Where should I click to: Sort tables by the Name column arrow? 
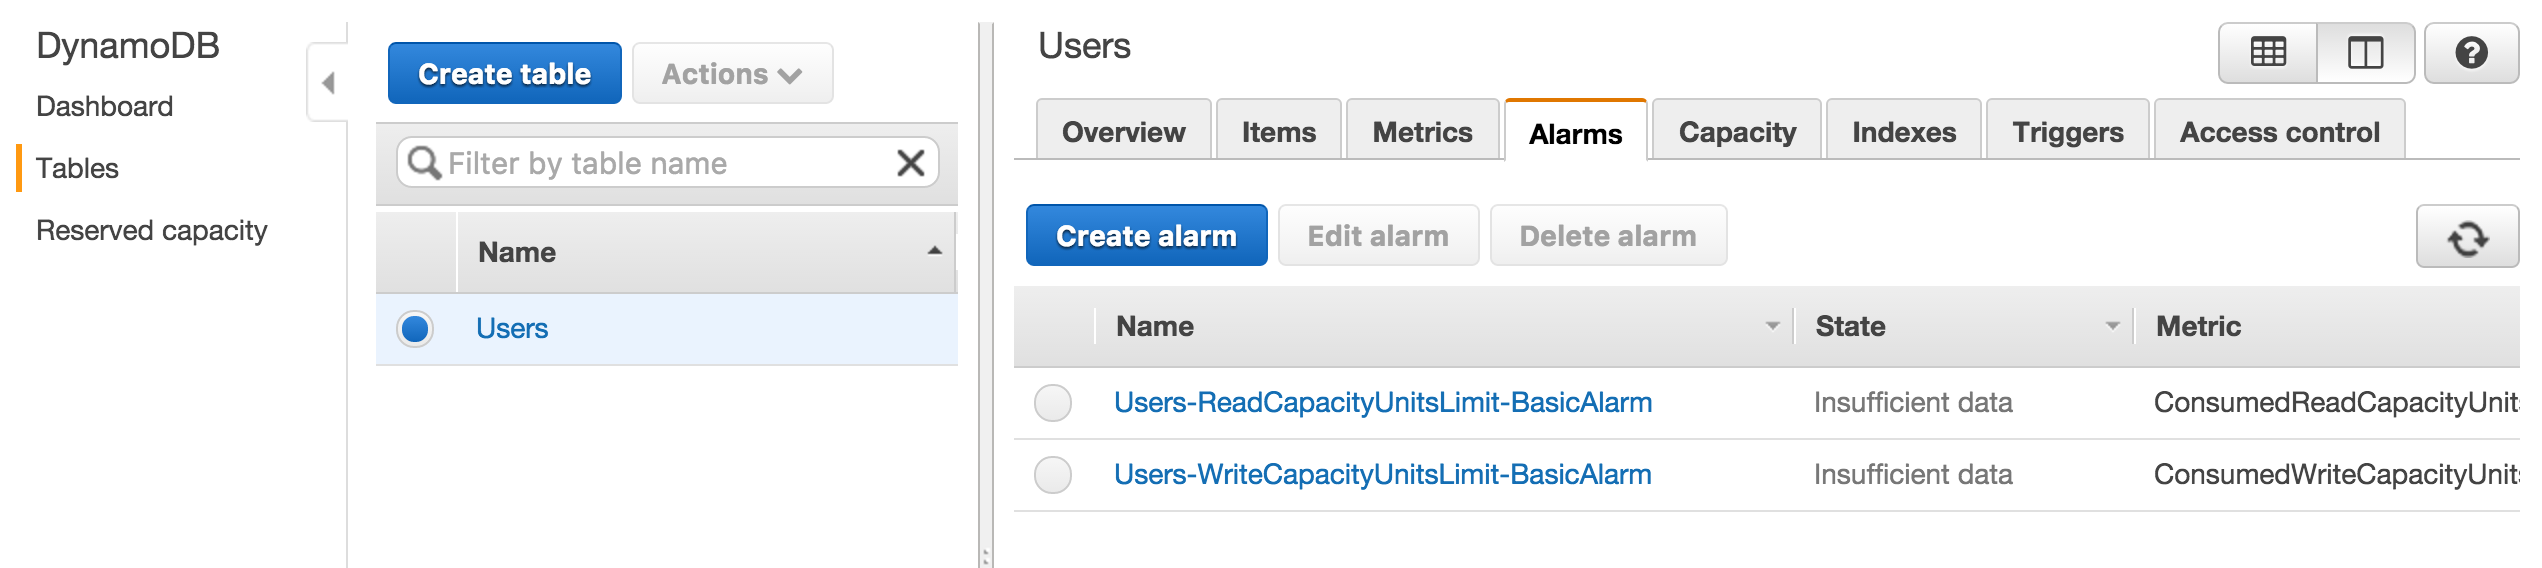click(934, 252)
